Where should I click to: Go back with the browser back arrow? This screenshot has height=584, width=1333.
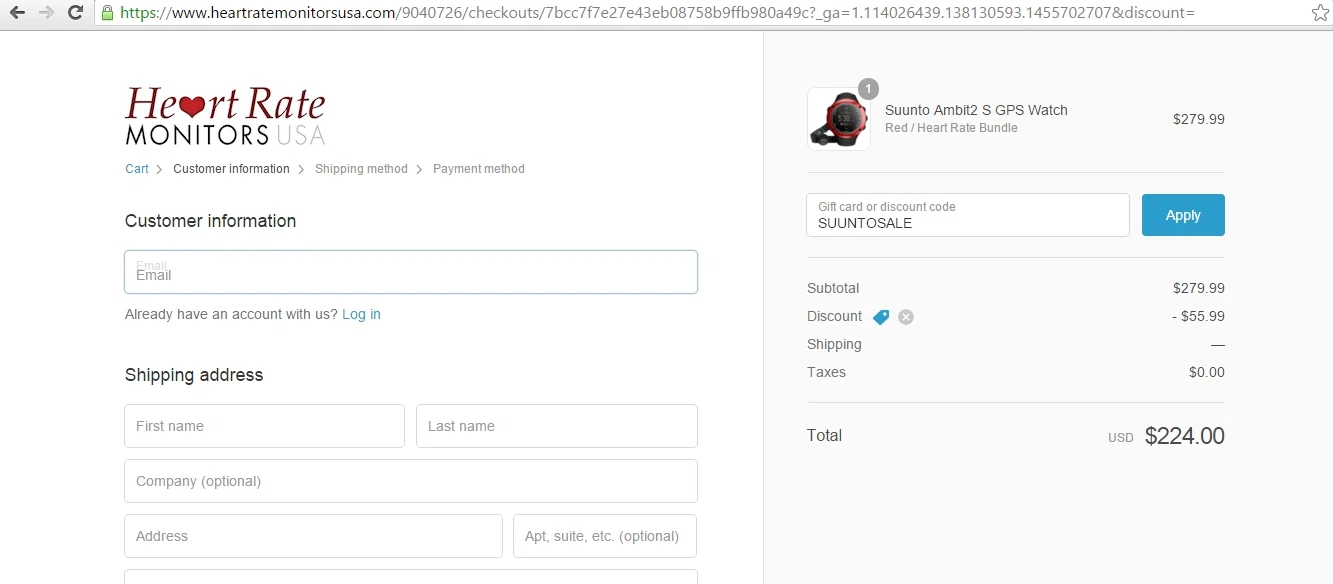coord(17,13)
